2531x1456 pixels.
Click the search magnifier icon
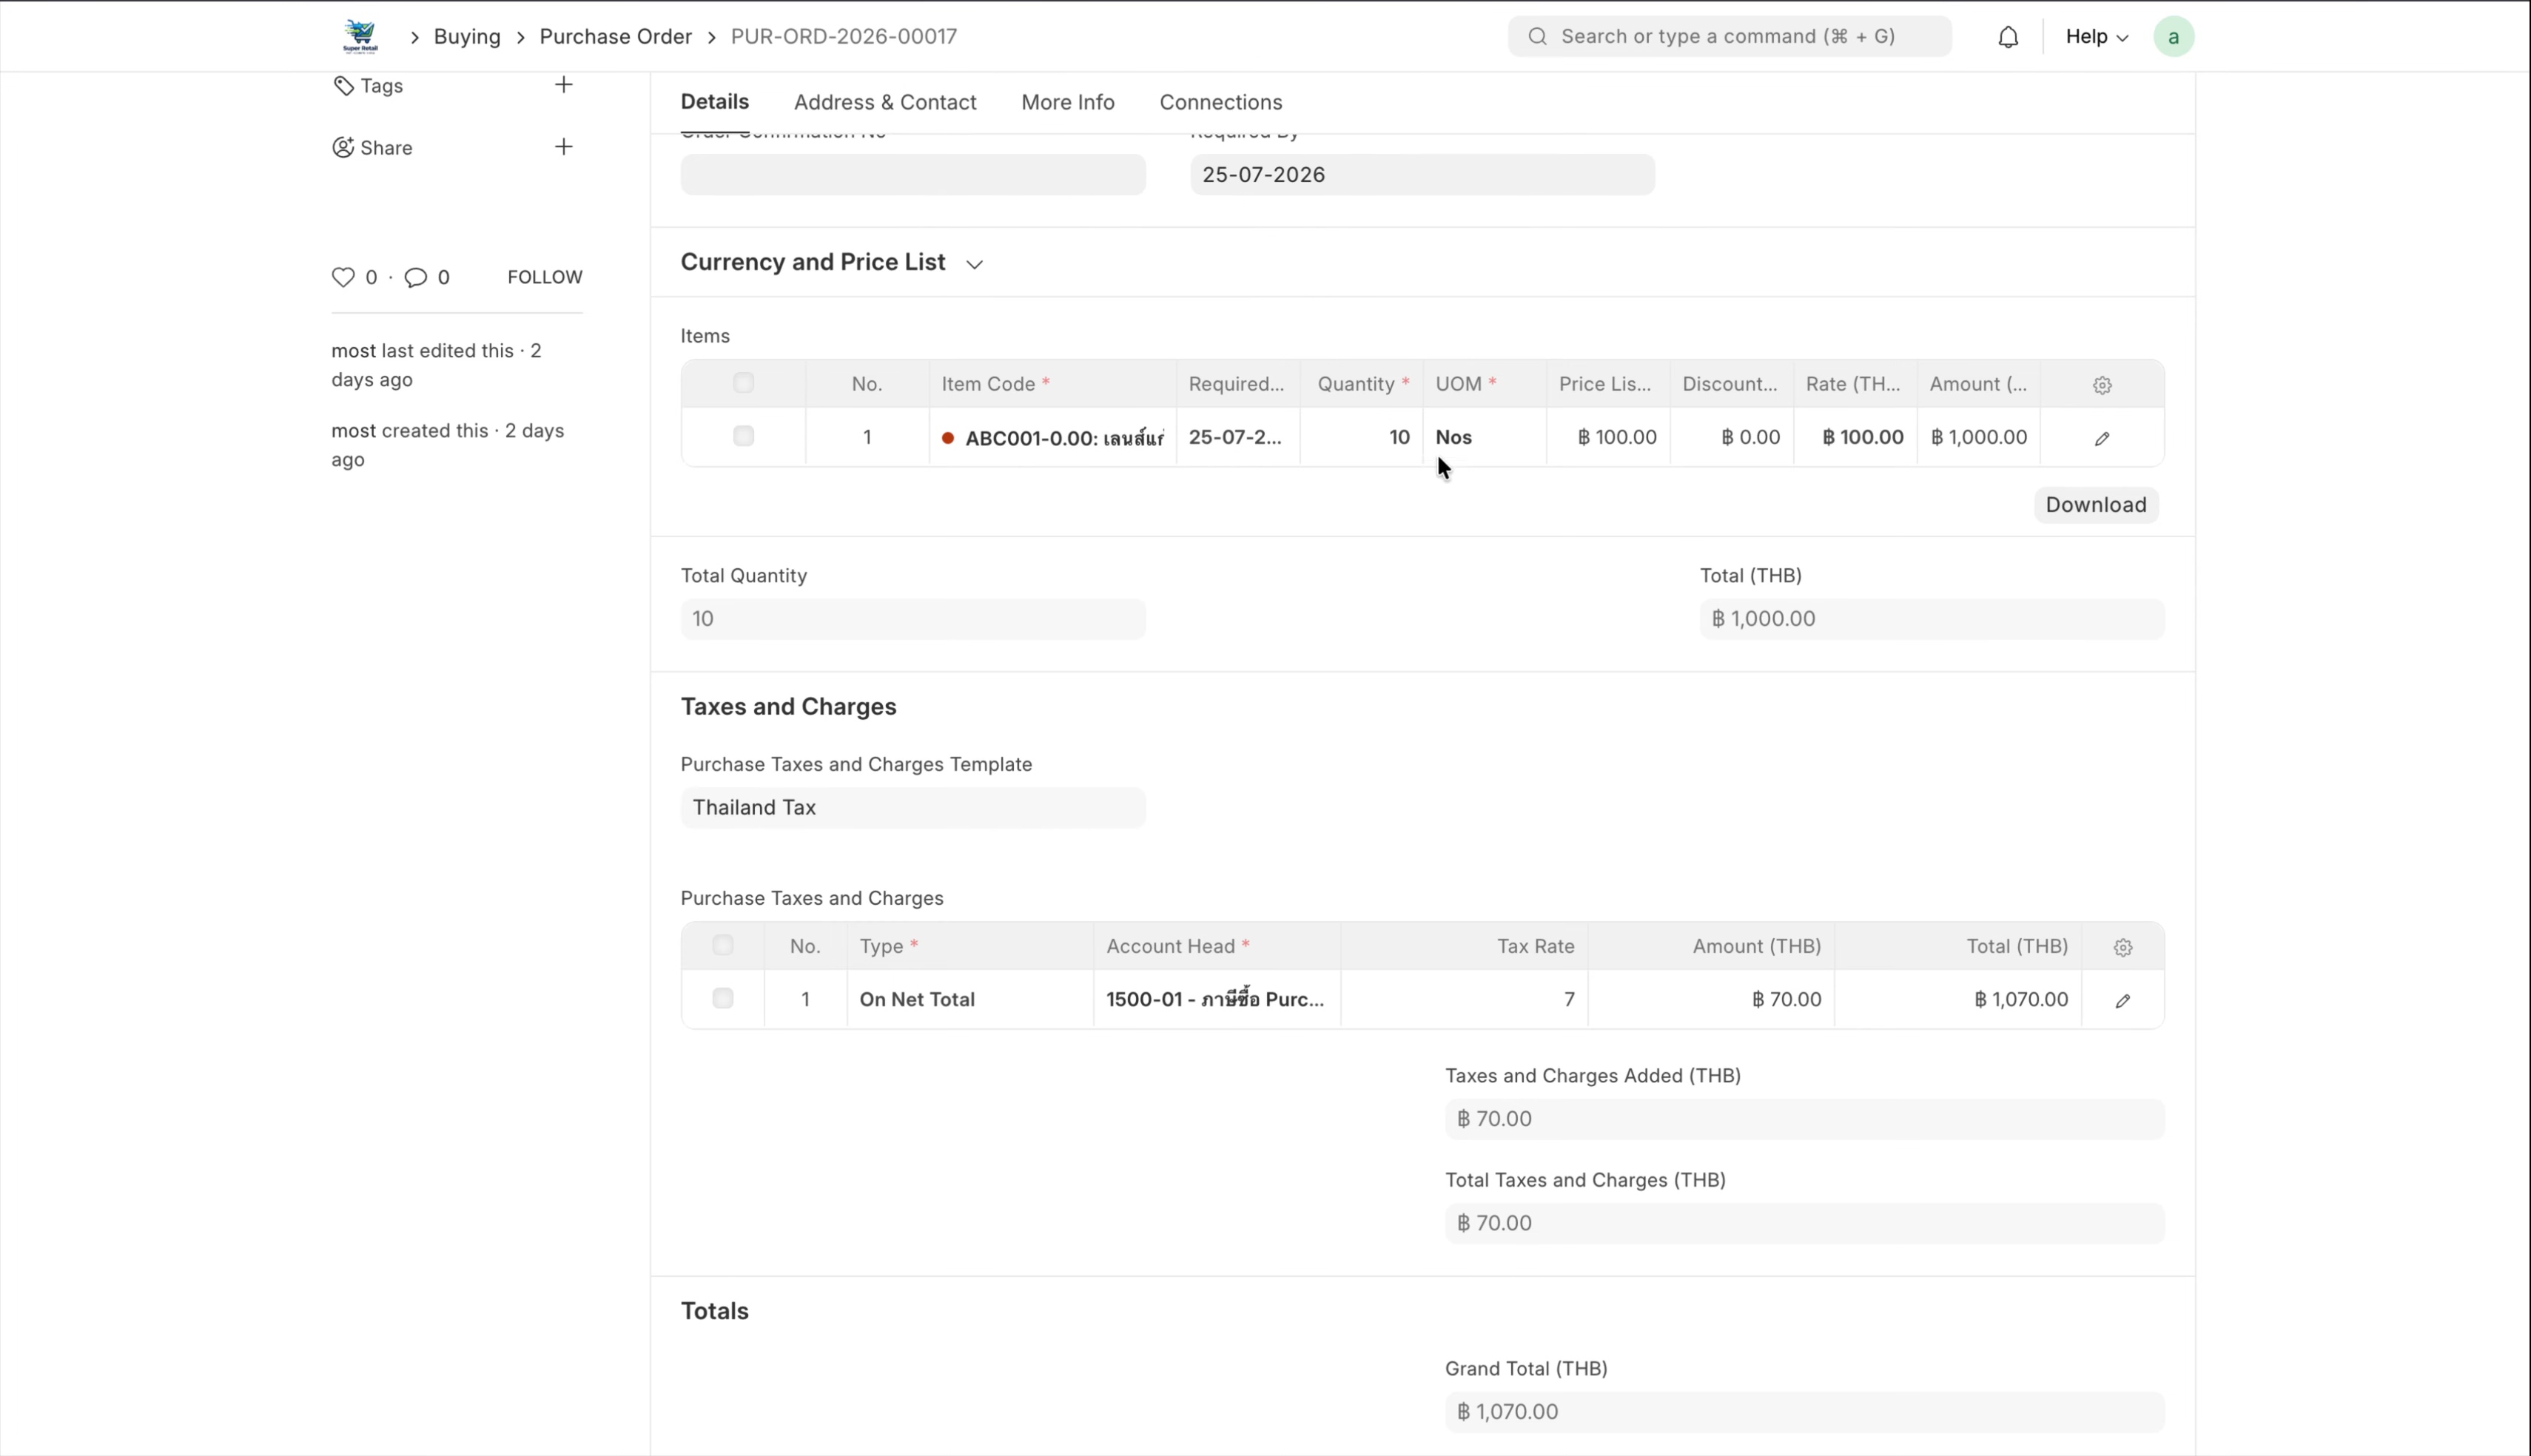coord(1538,37)
